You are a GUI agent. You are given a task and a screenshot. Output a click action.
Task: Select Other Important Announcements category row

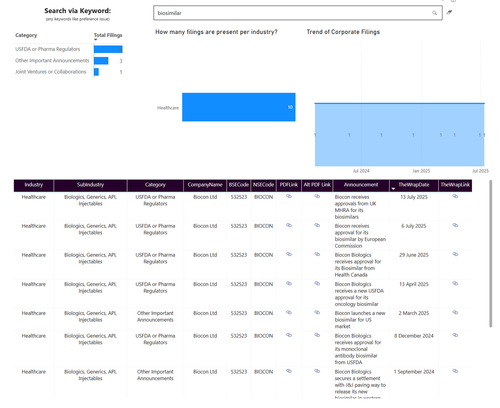[x=52, y=61]
